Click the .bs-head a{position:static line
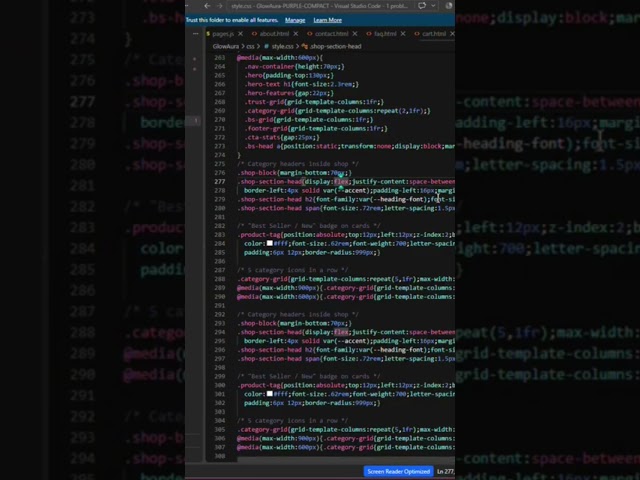The height and width of the screenshot is (480, 640). 349,146
